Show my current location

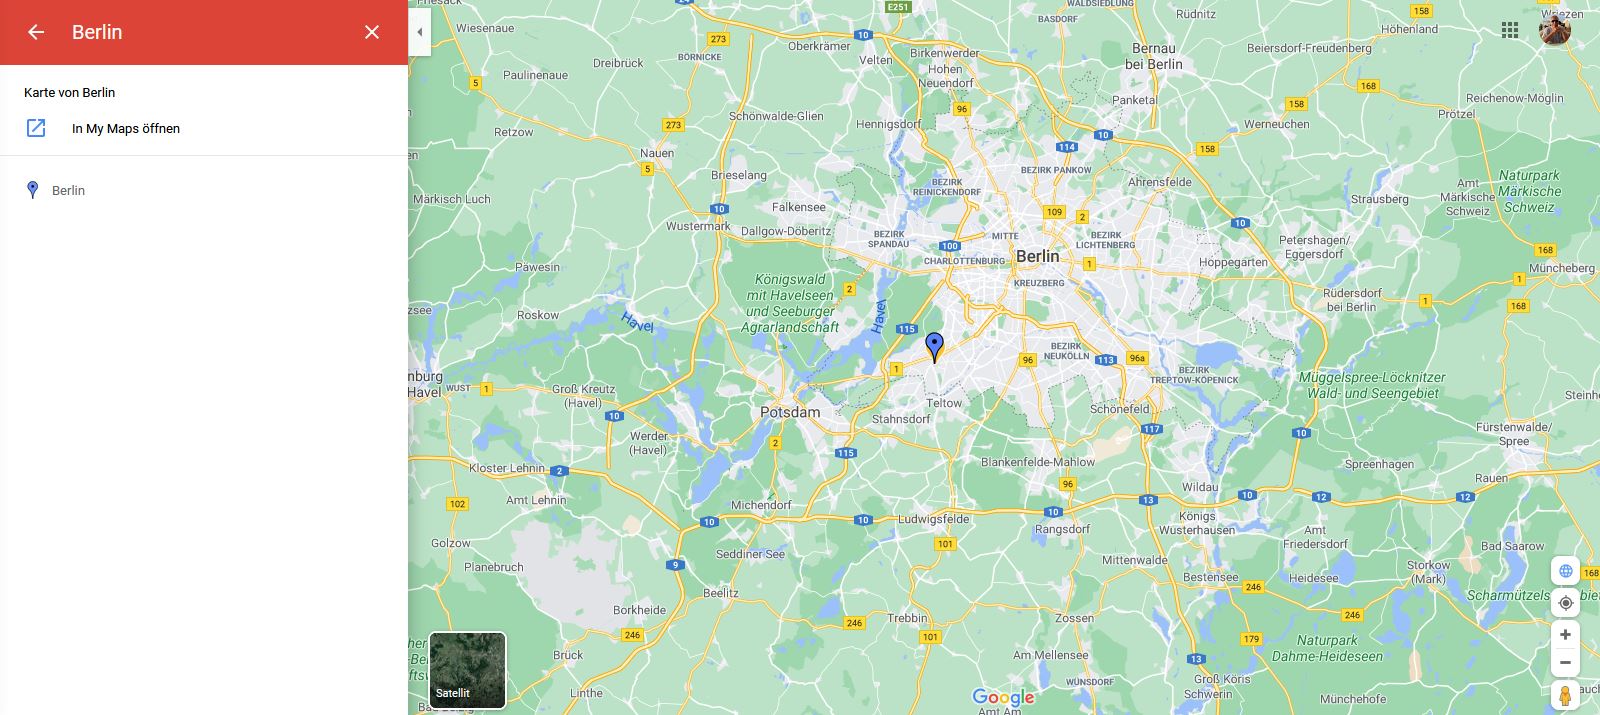coord(1566,603)
